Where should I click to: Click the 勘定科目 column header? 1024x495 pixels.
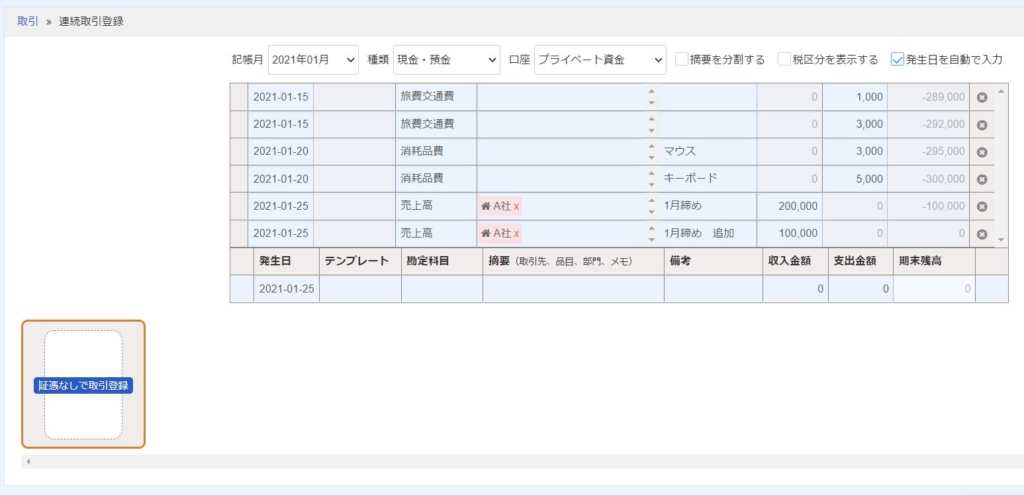(441, 261)
